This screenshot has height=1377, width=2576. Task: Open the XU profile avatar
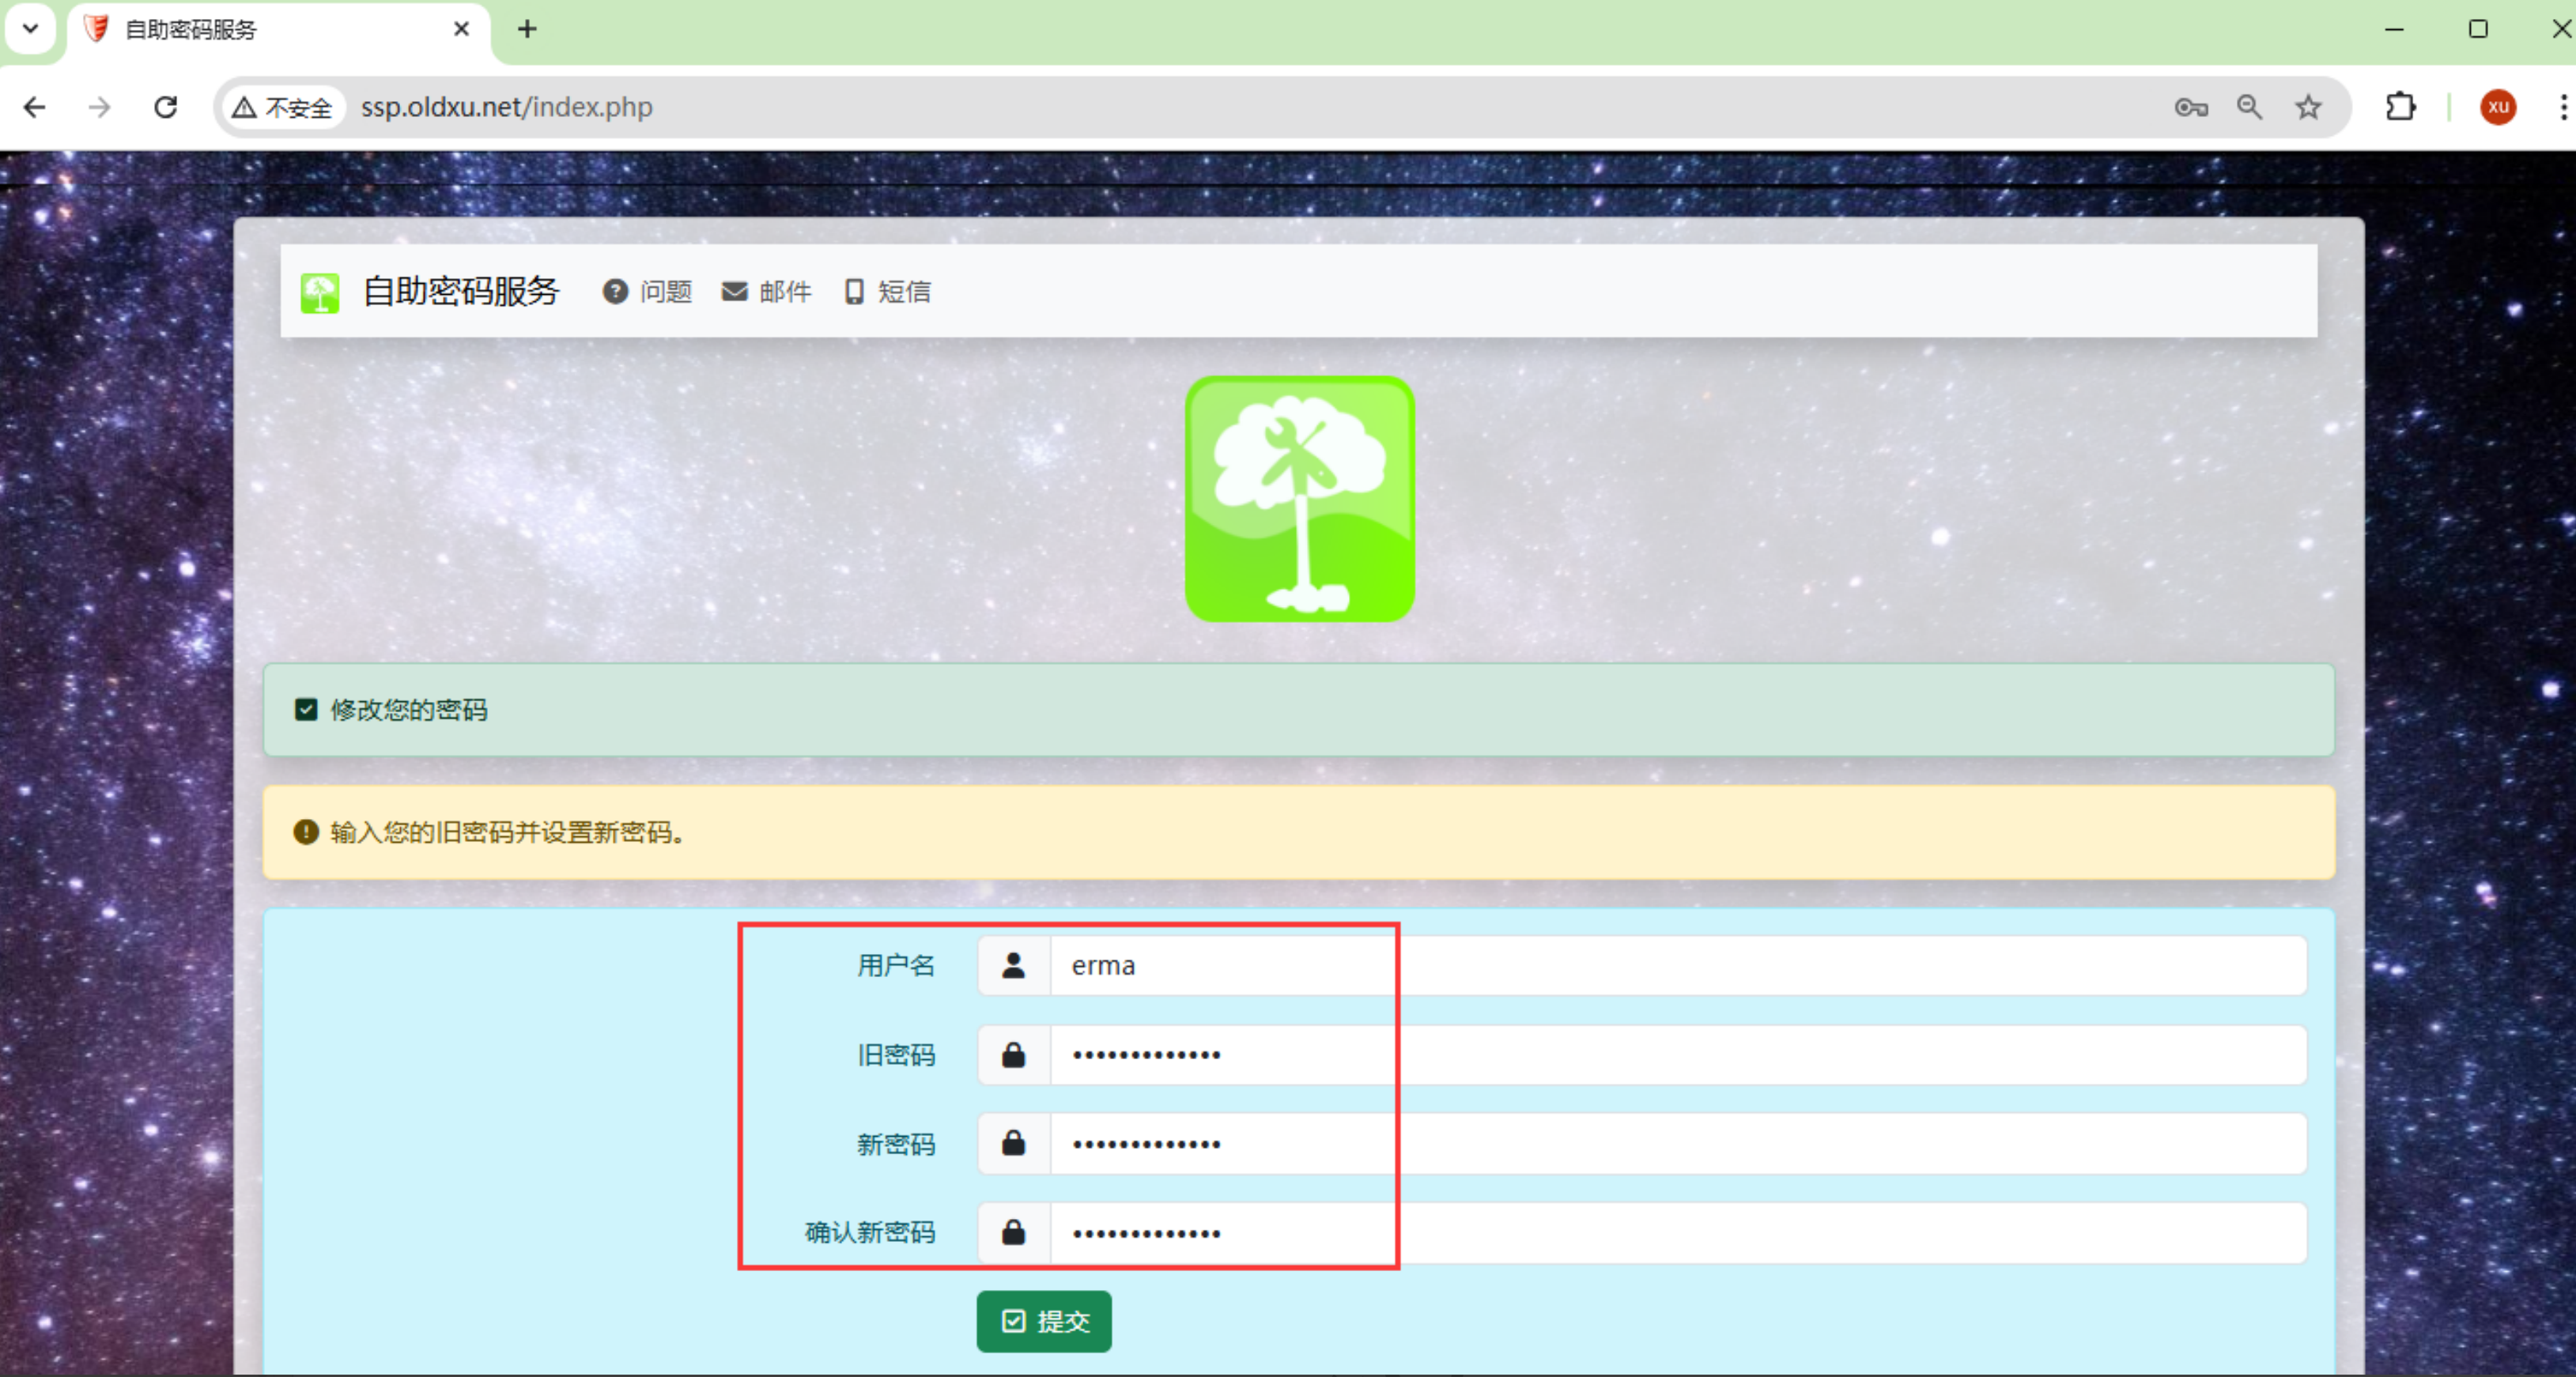pos(2497,107)
